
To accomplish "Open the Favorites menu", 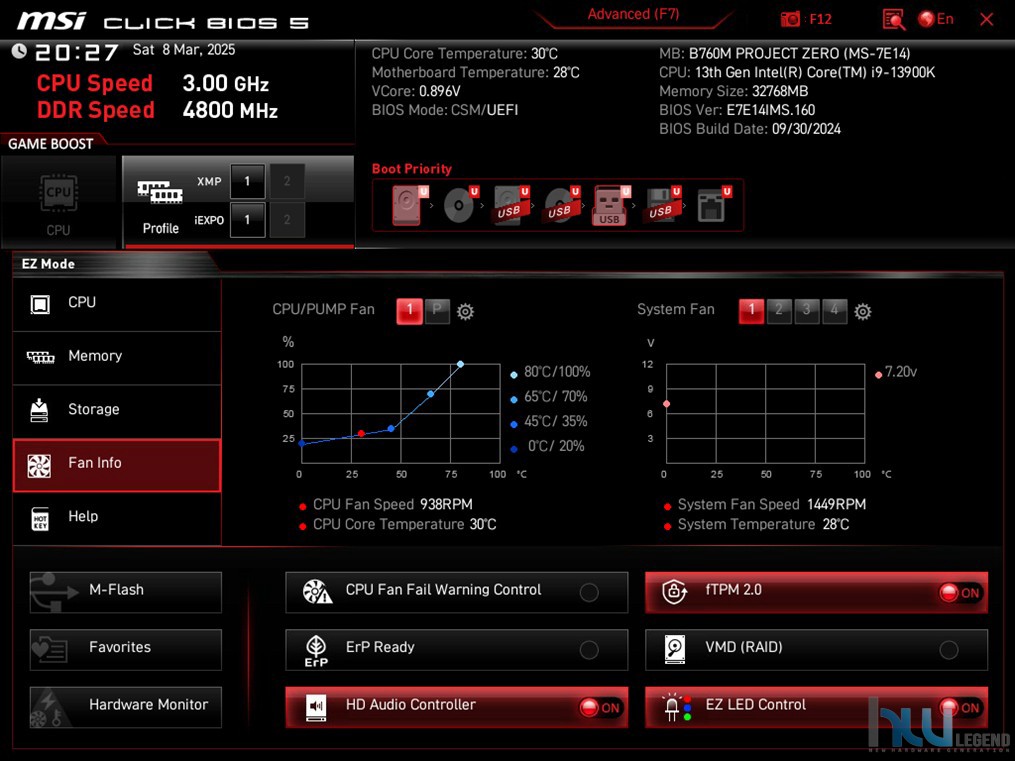I will (x=126, y=649).
